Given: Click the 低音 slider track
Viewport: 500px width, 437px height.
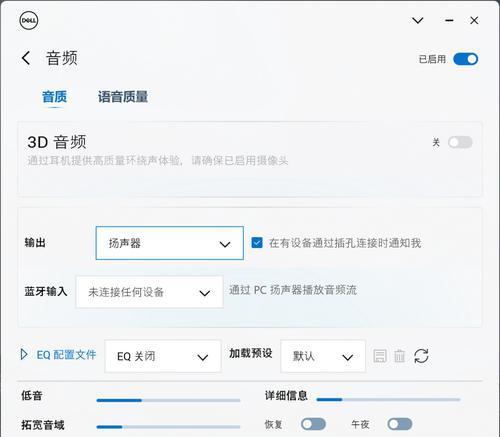Looking at the screenshot, I should point(168,400).
